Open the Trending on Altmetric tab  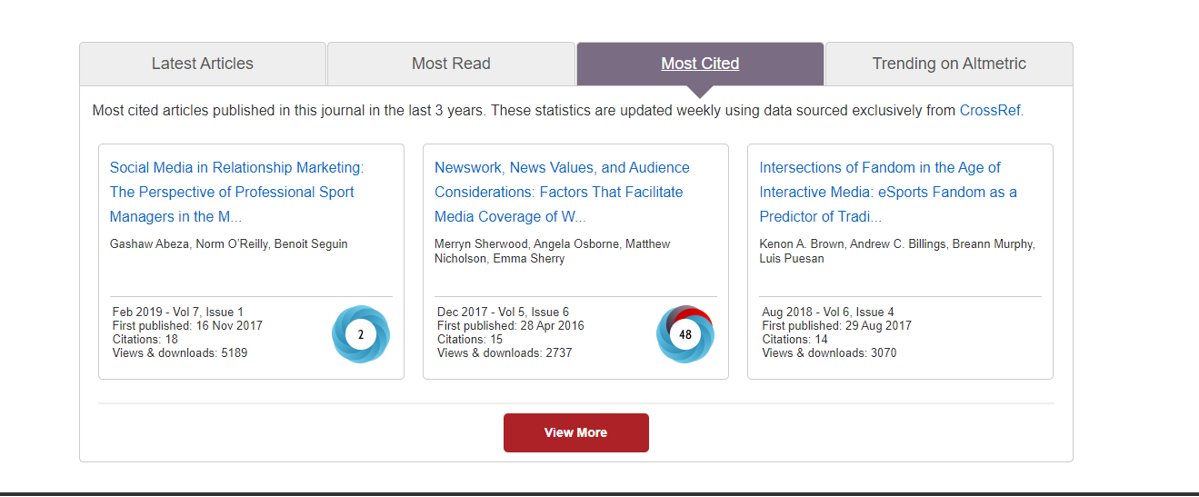coord(949,64)
